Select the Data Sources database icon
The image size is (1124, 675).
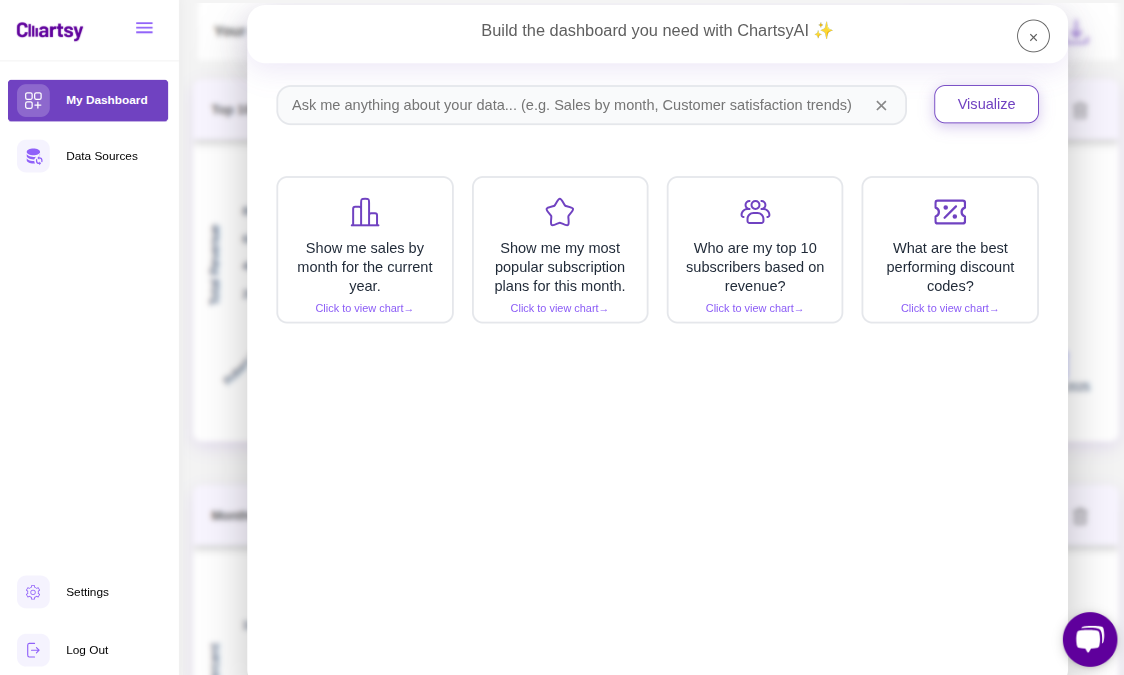(33, 156)
